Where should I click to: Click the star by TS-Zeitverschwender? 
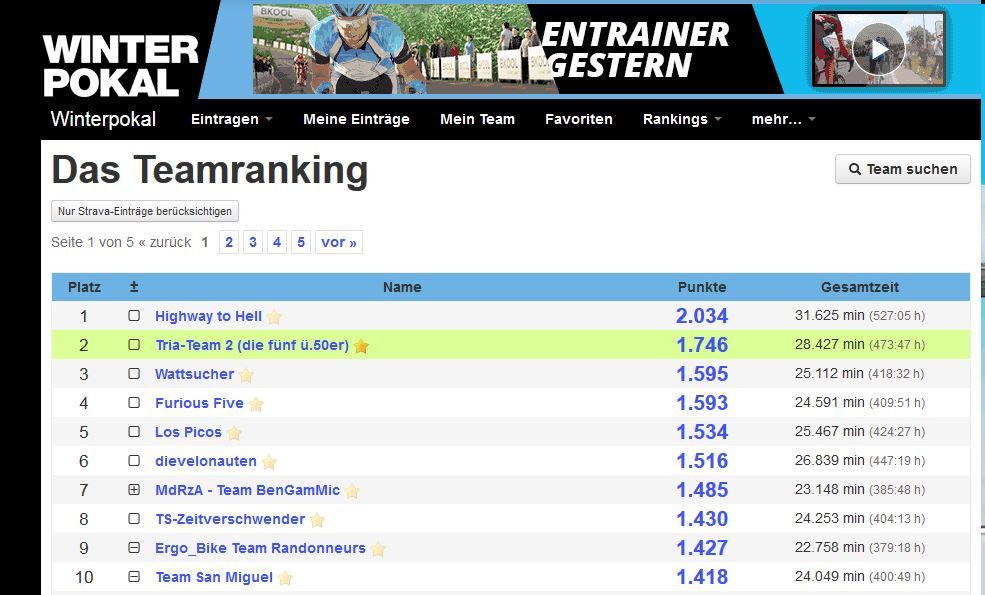[317, 520]
